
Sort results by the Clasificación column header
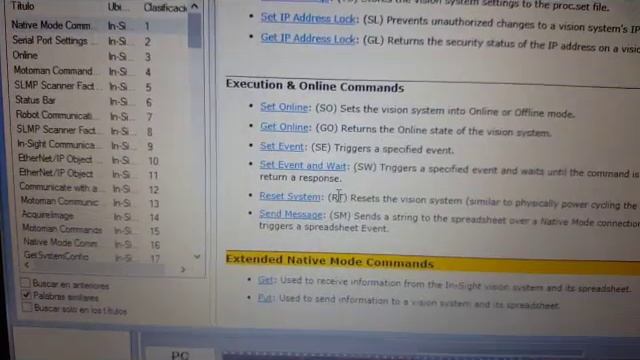pyautogui.click(x=165, y=8)
